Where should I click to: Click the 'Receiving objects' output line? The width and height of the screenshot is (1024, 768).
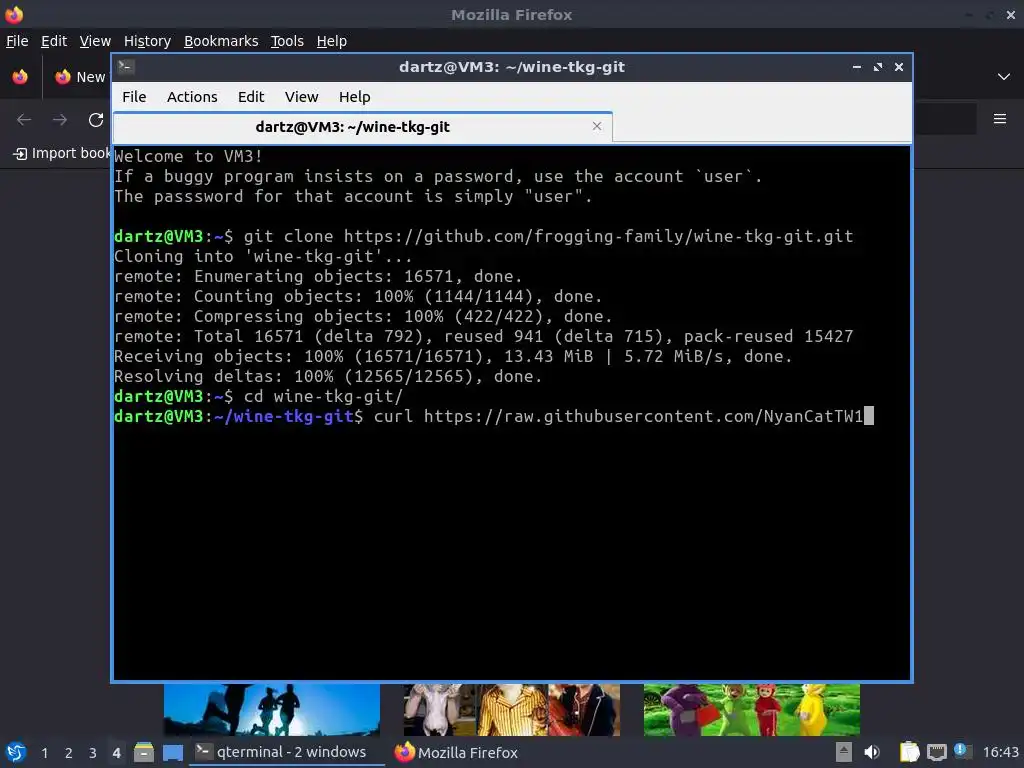453,356
